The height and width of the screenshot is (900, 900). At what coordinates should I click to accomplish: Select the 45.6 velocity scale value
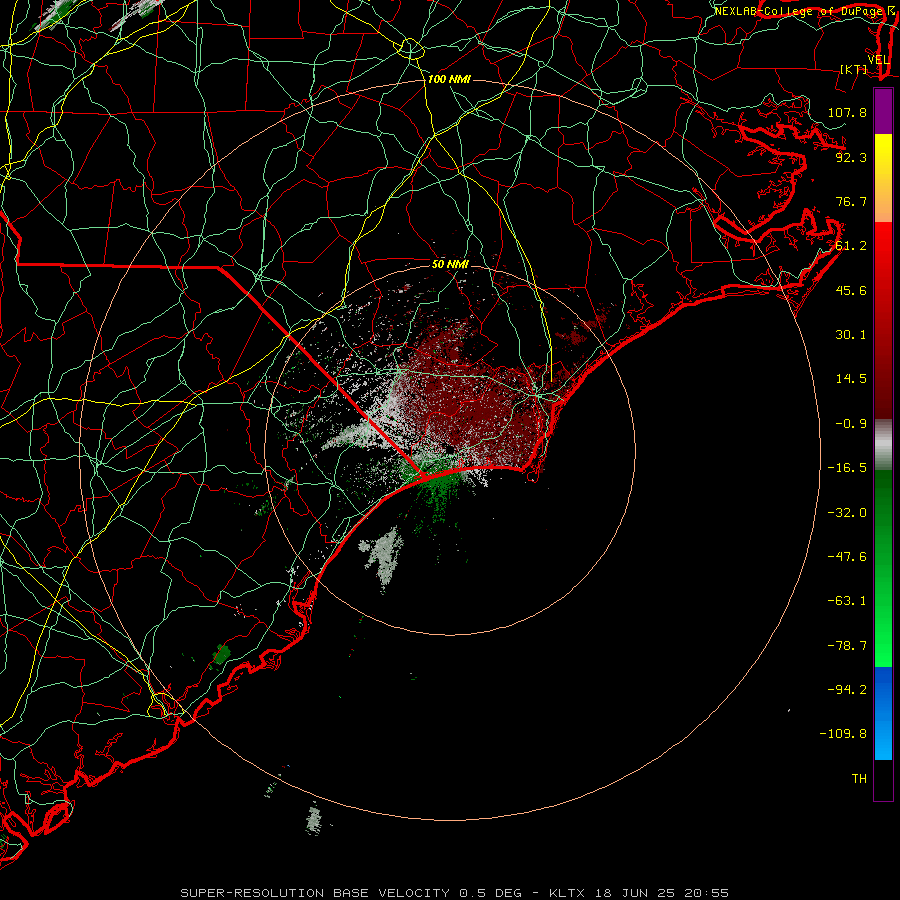(851, 290)
